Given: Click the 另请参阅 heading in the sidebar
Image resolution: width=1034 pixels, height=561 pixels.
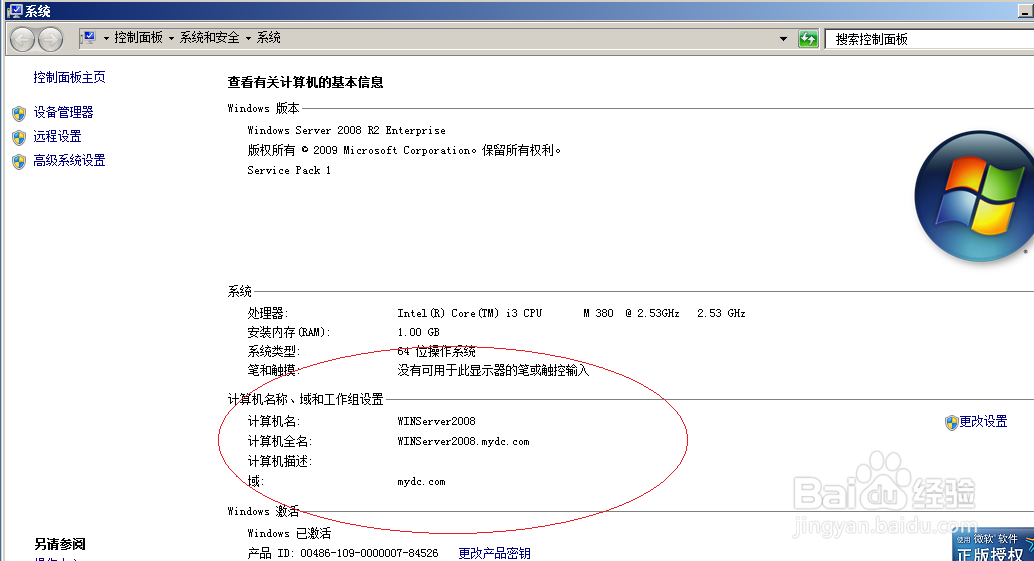Looking at the screenshot, I should pos(60,544).
